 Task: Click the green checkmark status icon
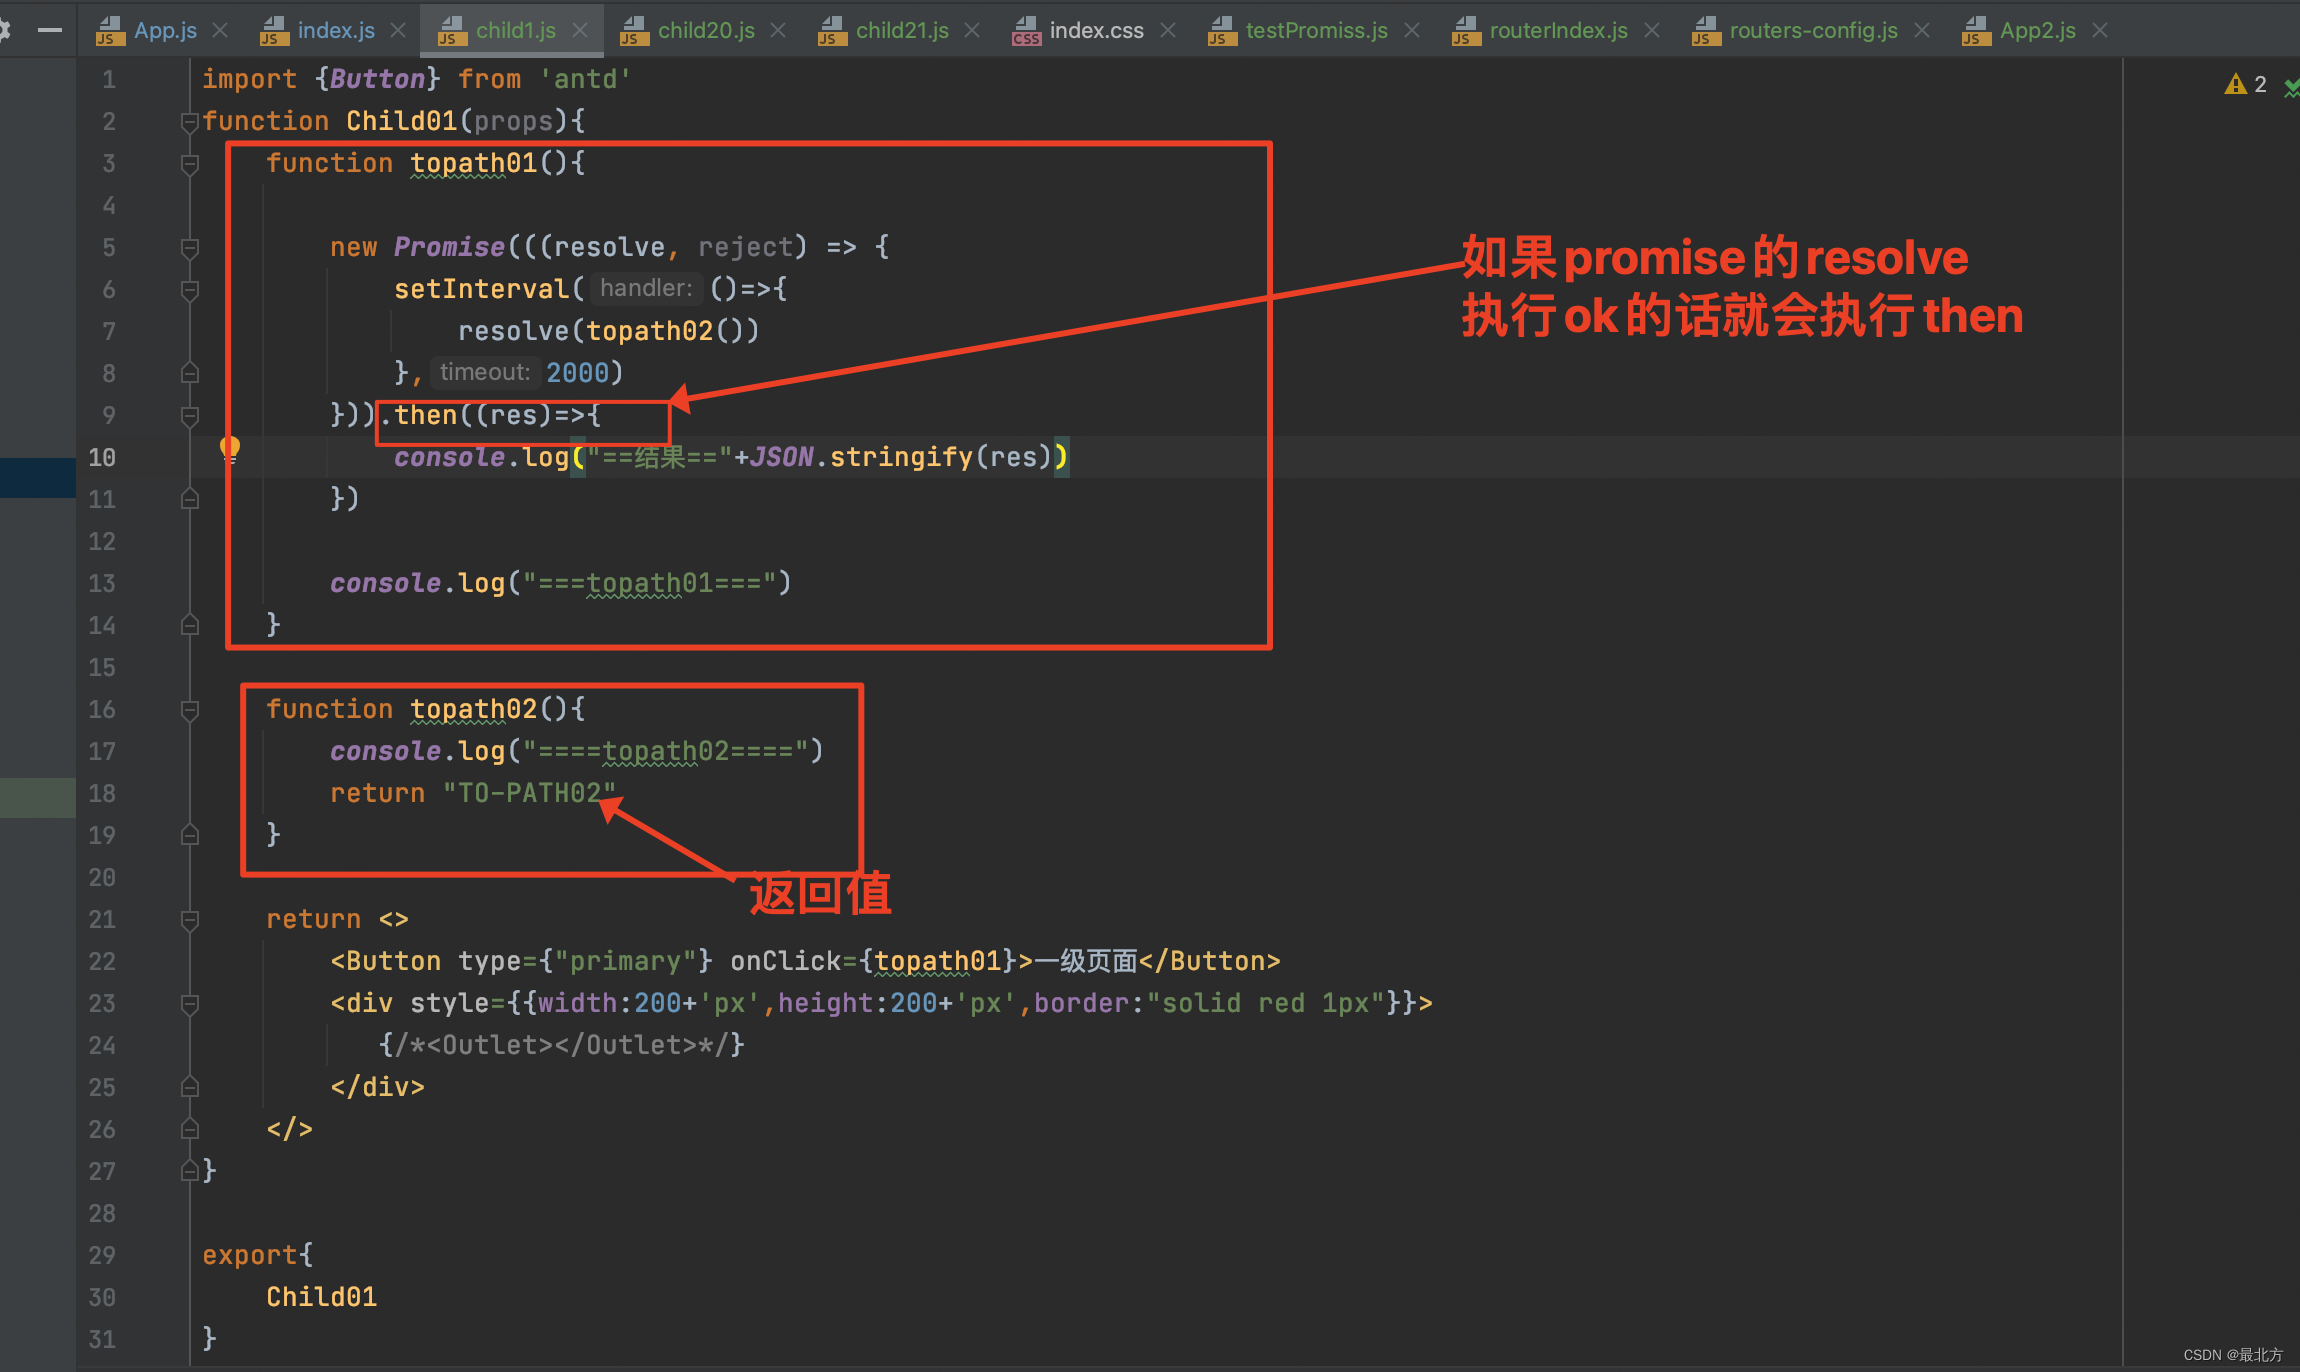2291,88
